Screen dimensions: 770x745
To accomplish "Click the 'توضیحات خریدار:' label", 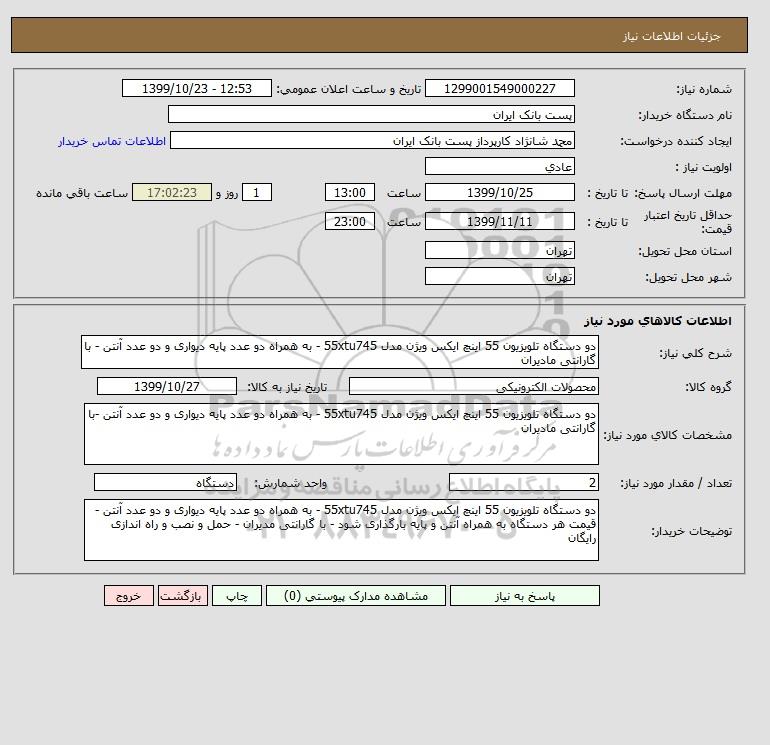I will [691, 531].
